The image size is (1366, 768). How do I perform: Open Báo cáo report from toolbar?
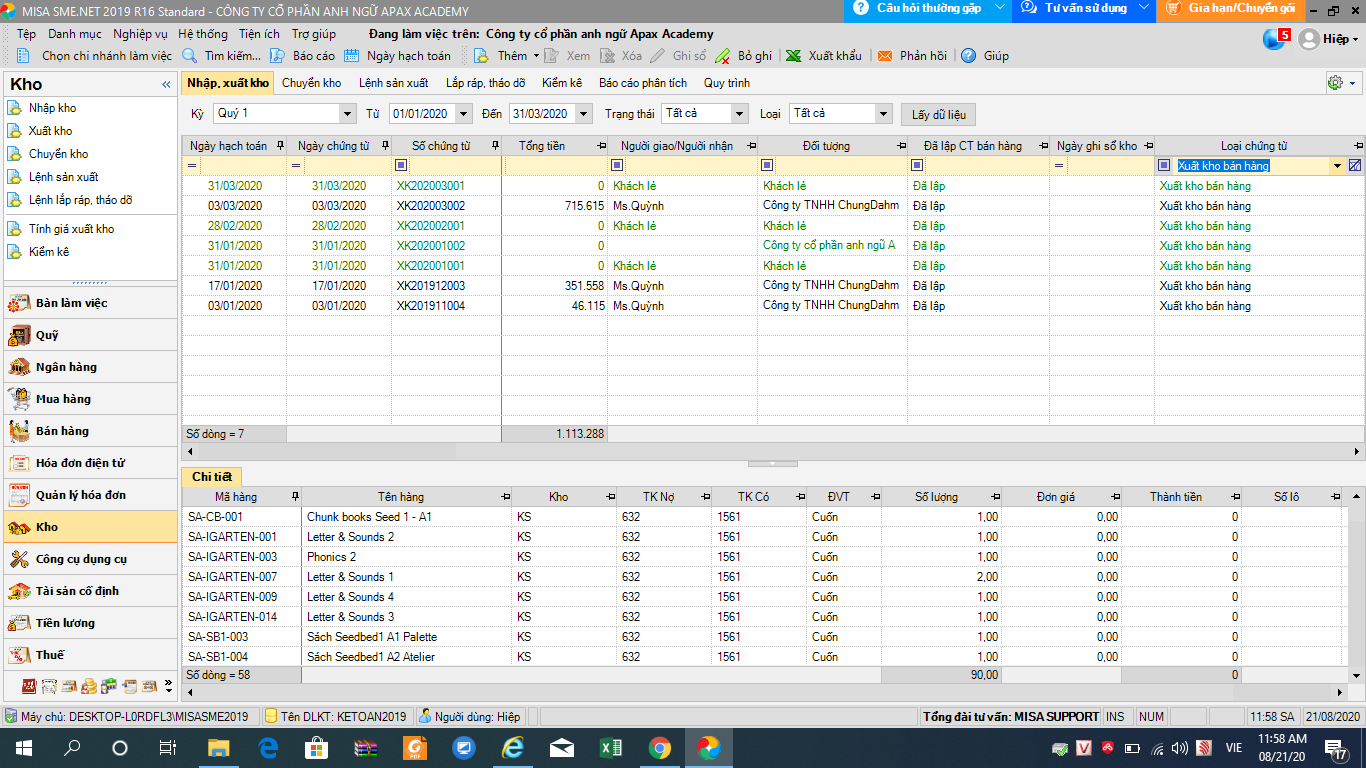pyautogui.click(x=278, y=56)
